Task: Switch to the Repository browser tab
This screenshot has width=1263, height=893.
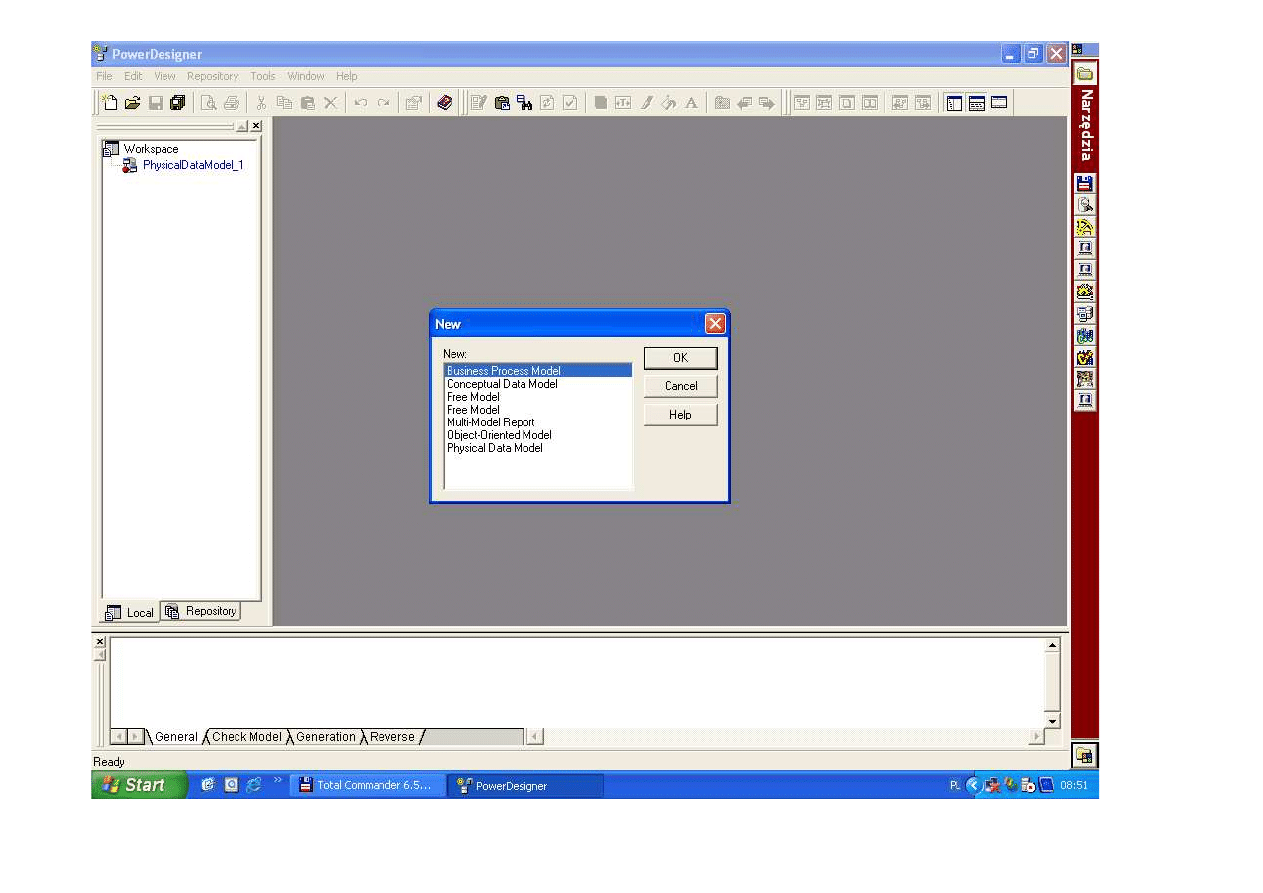Action: pyautogui.click(x=202, y=611)
